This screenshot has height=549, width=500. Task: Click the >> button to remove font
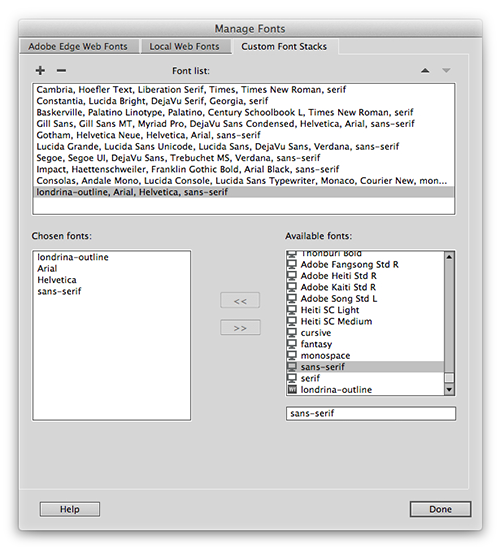click(x=240, y=328)
